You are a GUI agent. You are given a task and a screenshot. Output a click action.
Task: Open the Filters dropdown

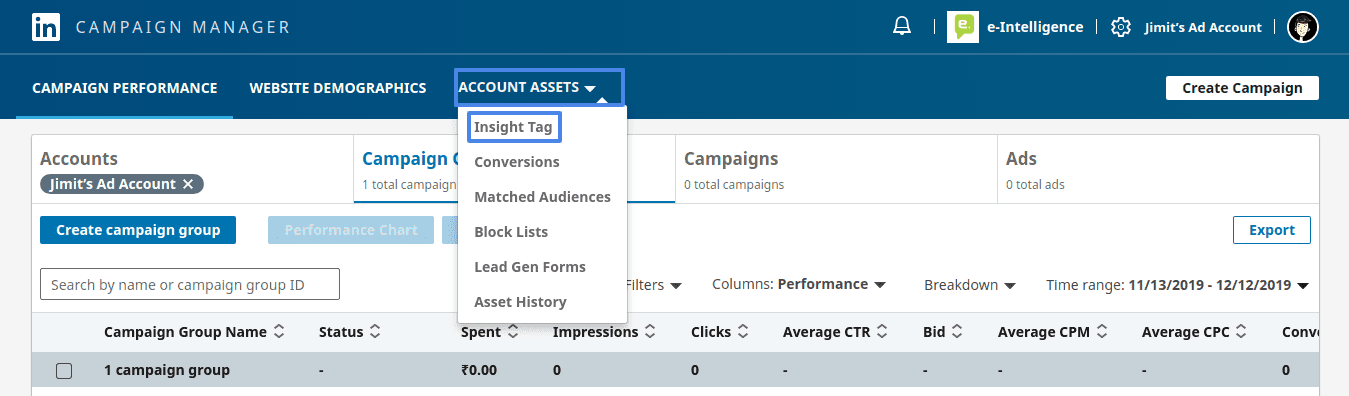pyautogui.click(x=654, y=285)
